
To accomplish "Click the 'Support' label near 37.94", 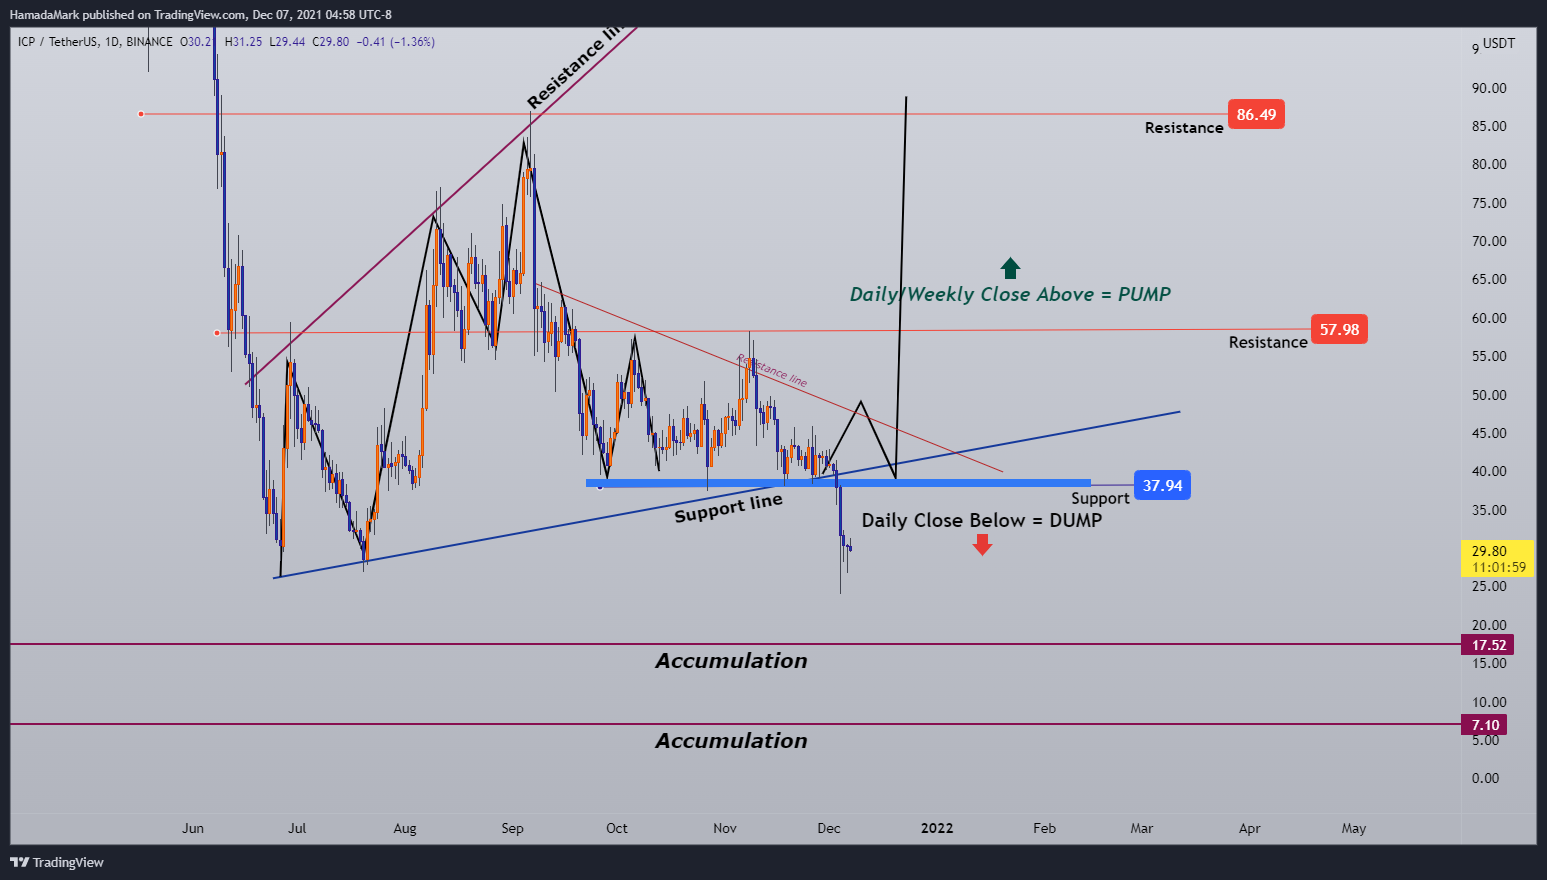I will pos(1100,498).
